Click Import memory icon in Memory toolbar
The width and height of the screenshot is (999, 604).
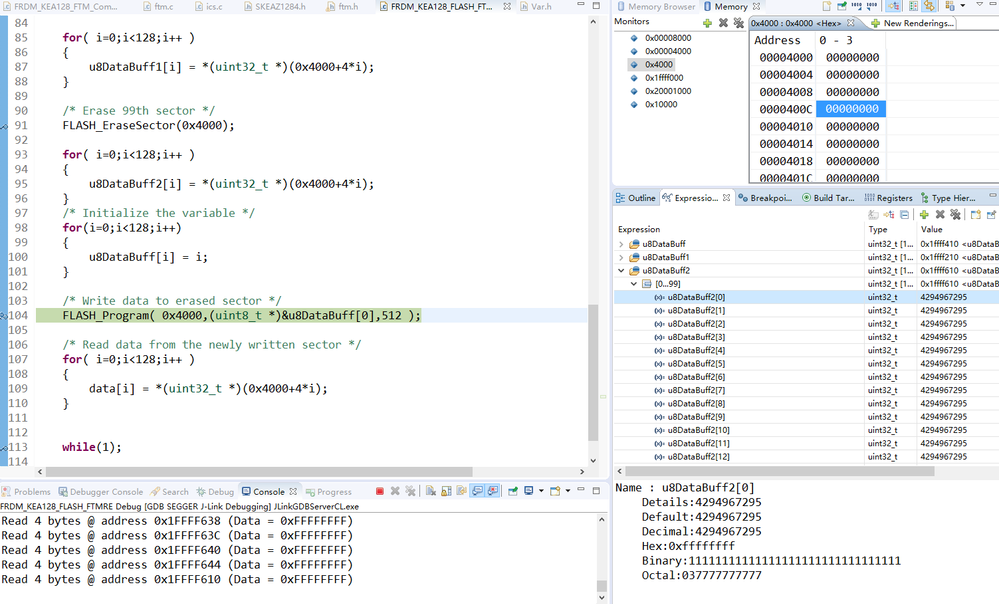click(x=856, y=6)
